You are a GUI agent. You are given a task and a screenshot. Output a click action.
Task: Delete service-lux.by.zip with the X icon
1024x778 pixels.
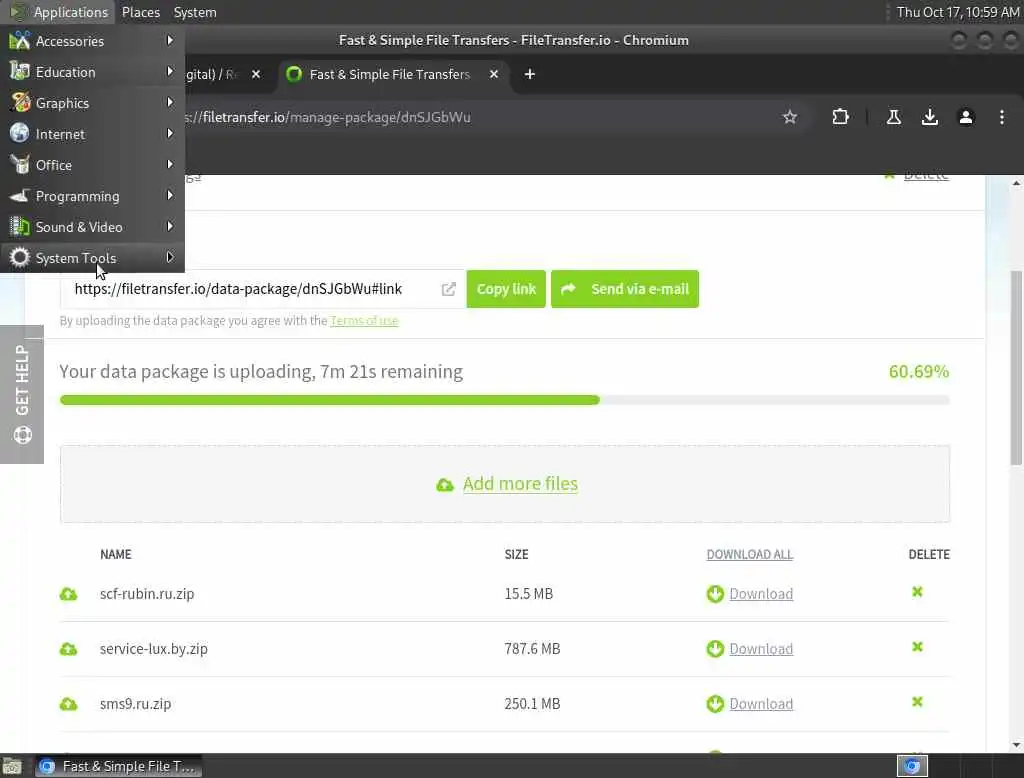point(917,647)
